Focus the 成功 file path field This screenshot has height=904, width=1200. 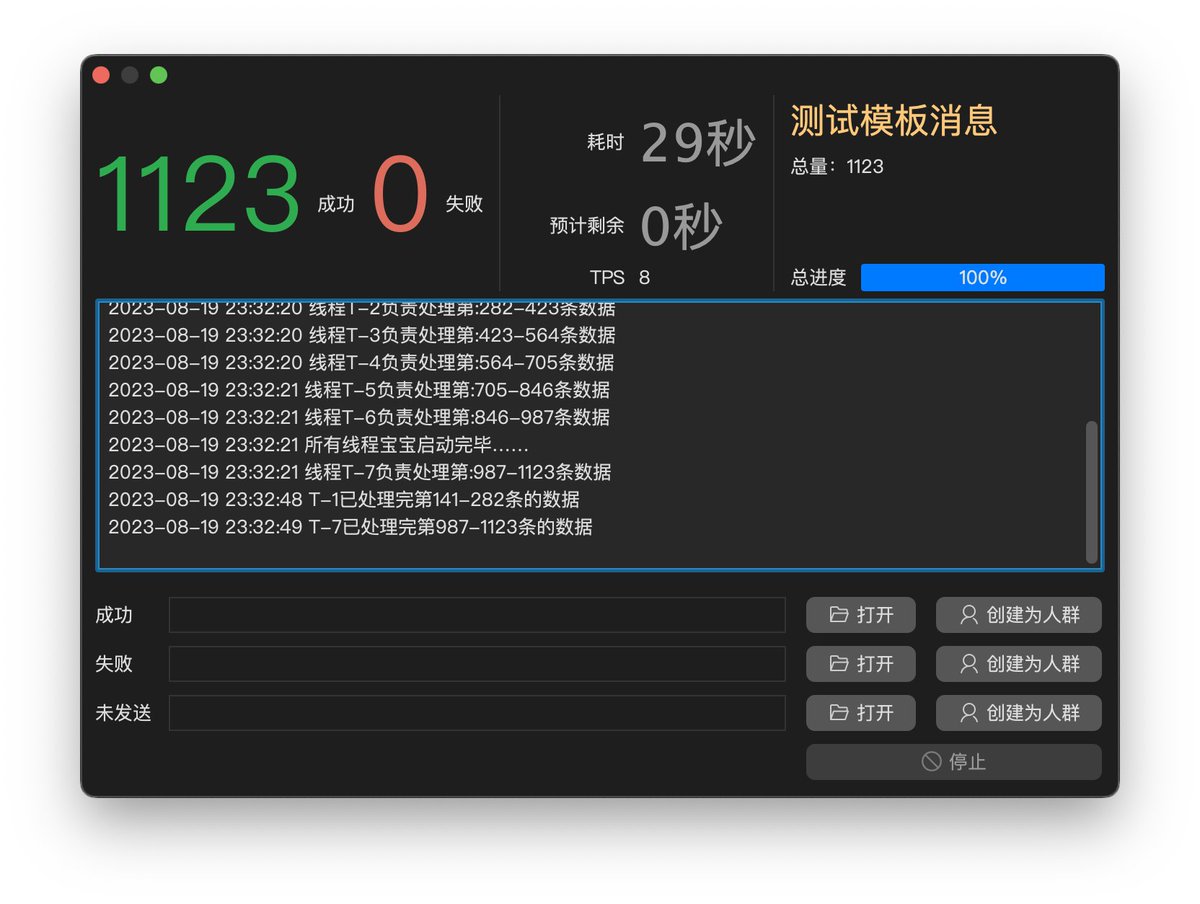coord(477,615)
